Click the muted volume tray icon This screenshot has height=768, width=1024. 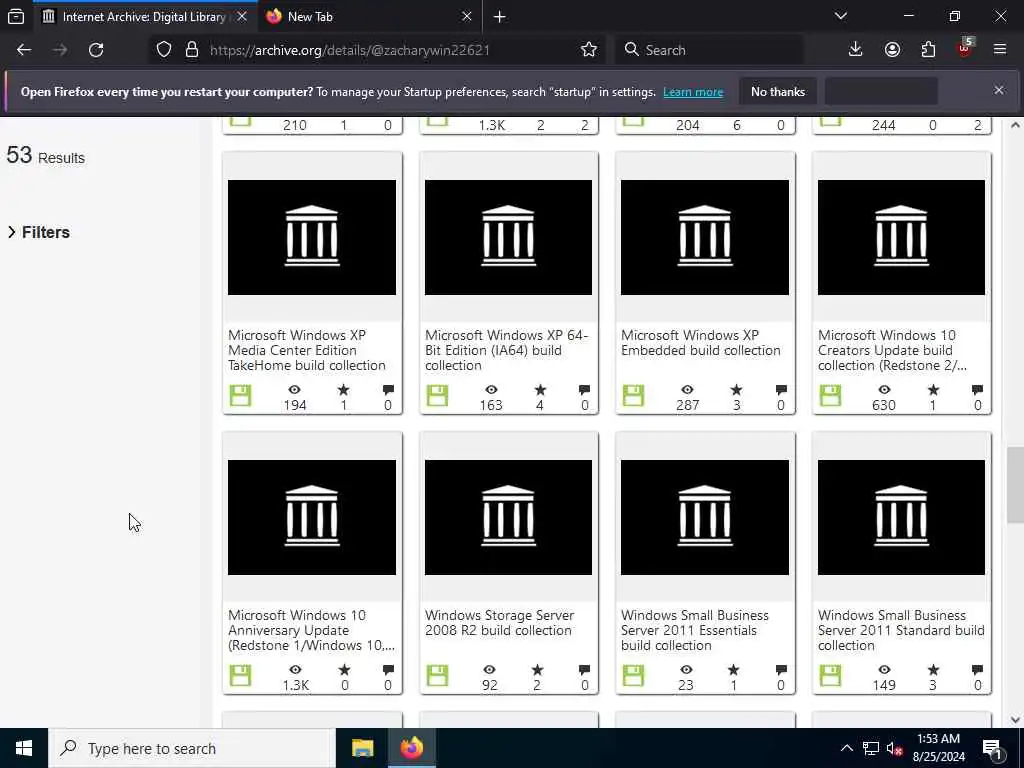click(894, 748)
